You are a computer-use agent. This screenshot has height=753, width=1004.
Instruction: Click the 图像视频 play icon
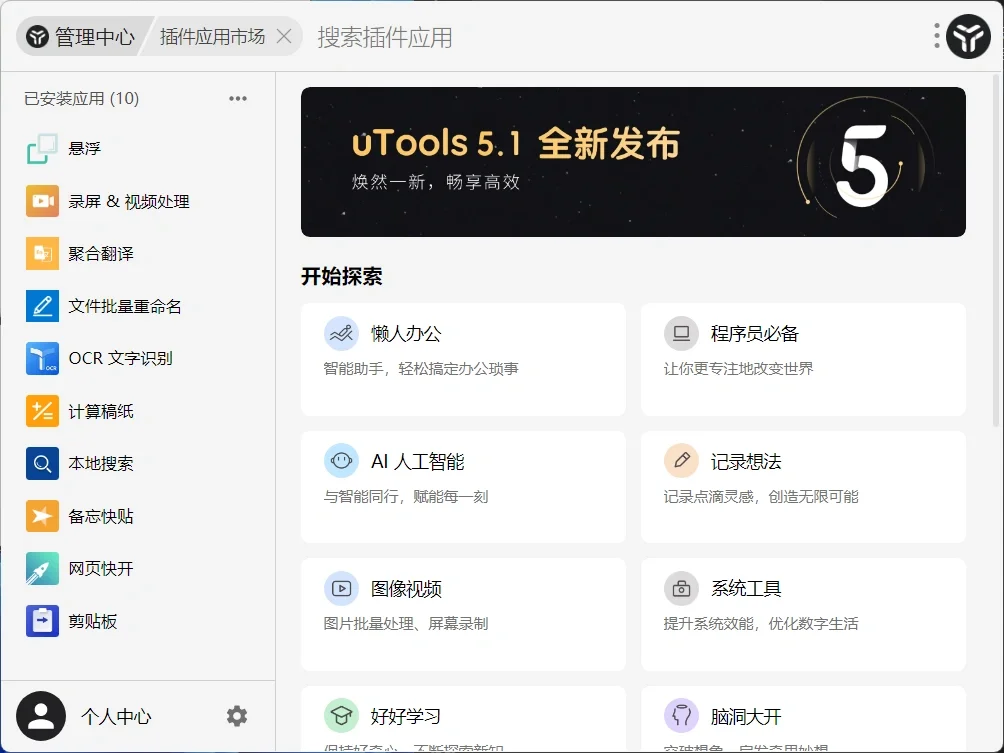[341, 588]
